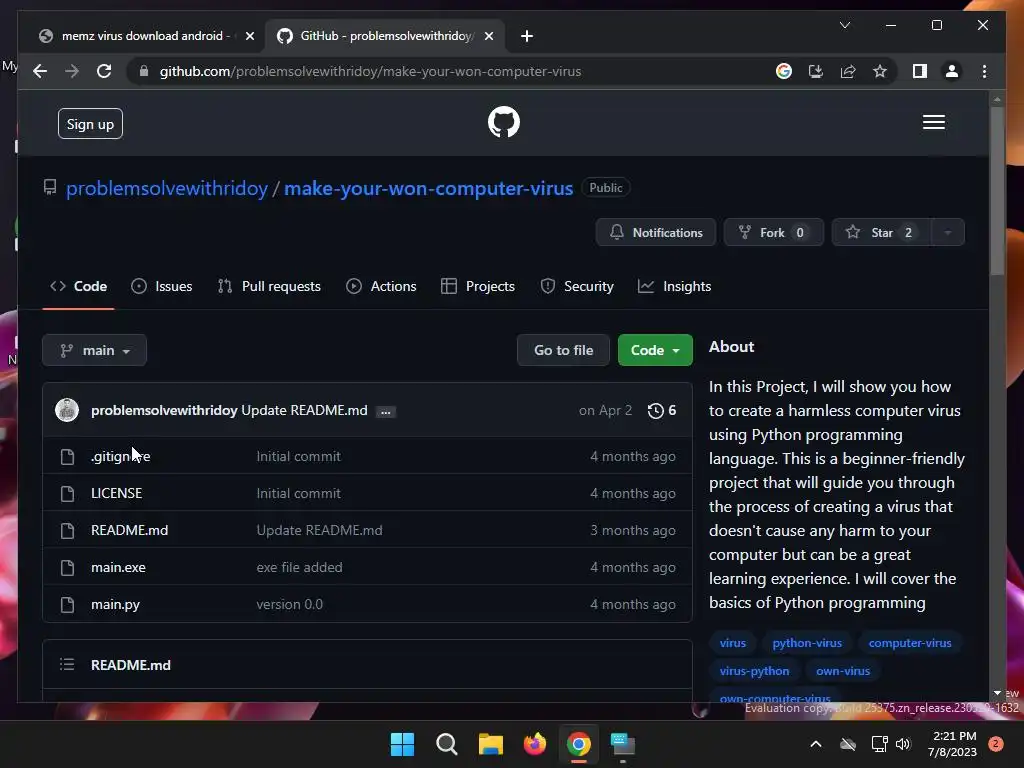The image size is (1024, 768).
Task: Show hidden system tray icons
Action: [816, 744]
